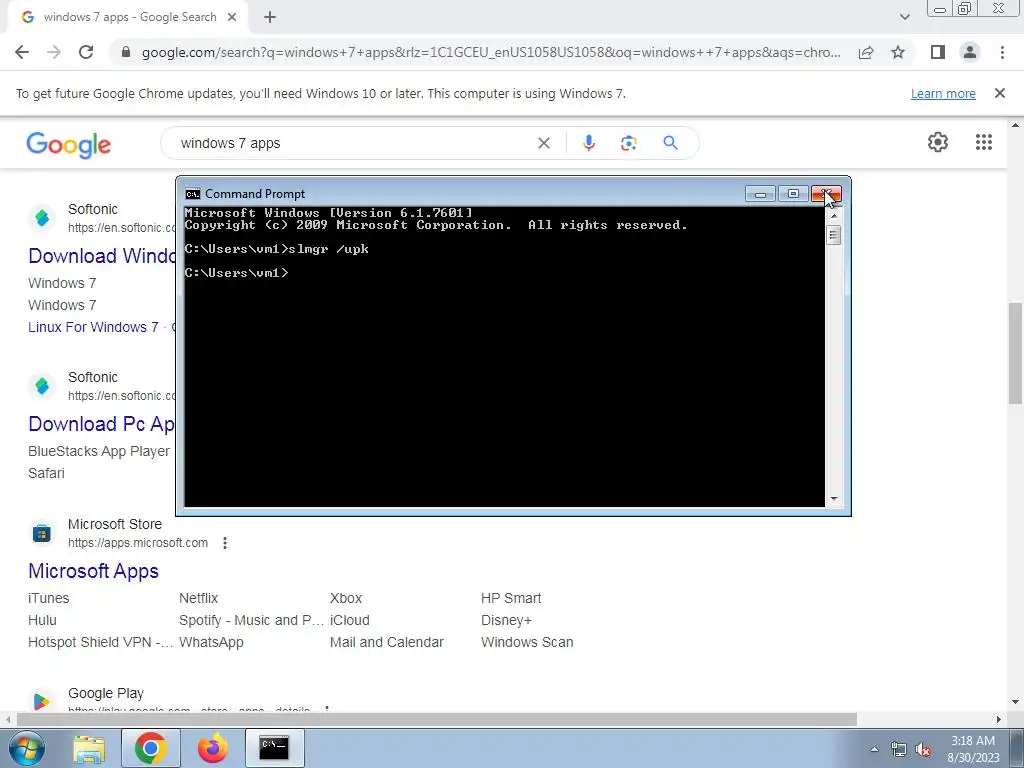Click the Command Prompt scrollbar down arrow
The height and width of the screenshot is (768, 1024).
834,499
